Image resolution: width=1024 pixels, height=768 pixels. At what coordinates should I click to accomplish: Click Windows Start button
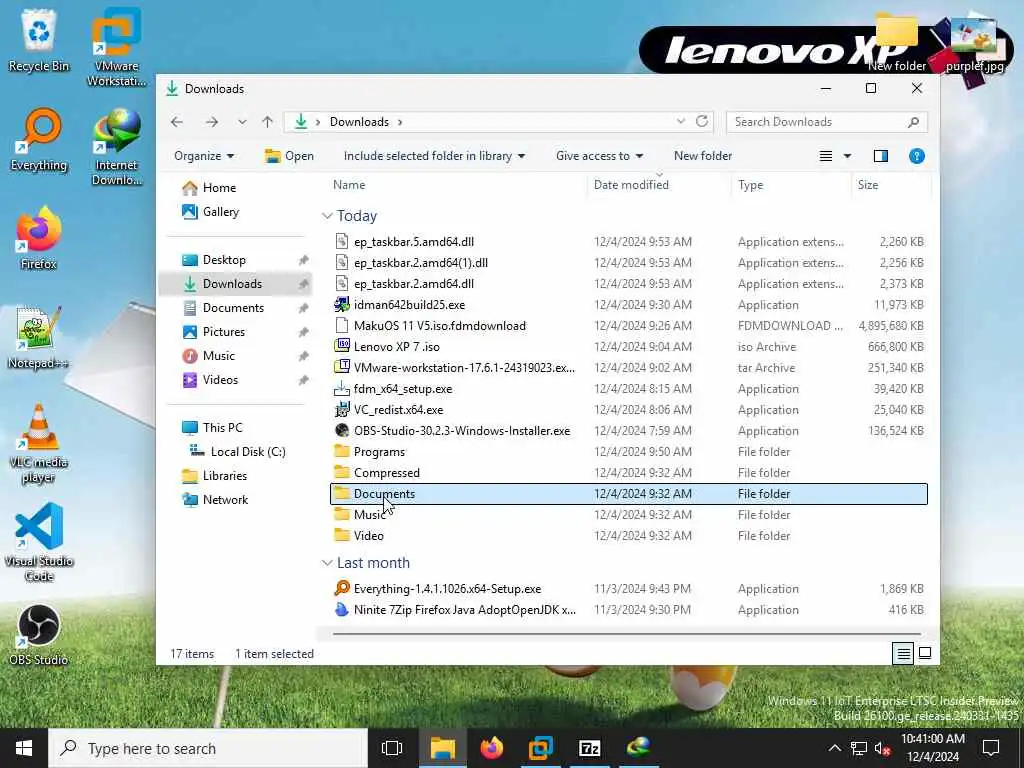[x=24, y=748]
